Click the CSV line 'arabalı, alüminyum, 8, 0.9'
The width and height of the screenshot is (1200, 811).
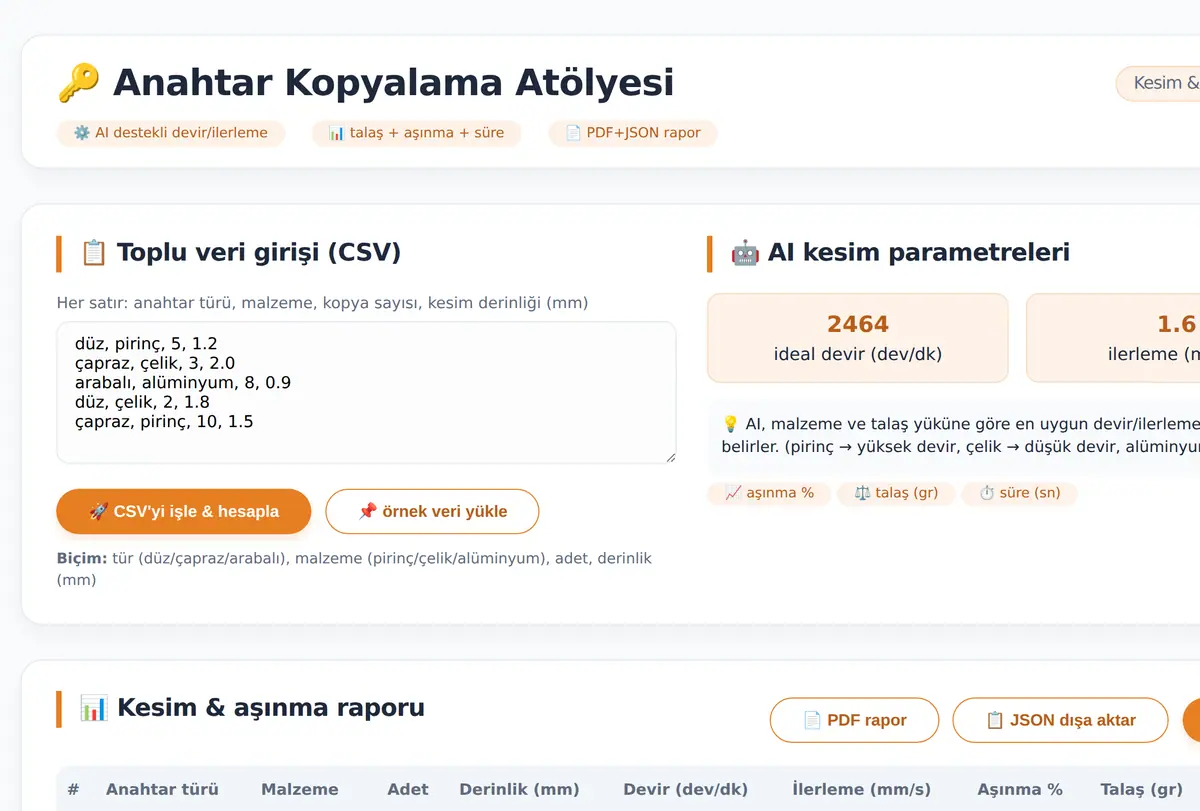[x=183, y=383]
